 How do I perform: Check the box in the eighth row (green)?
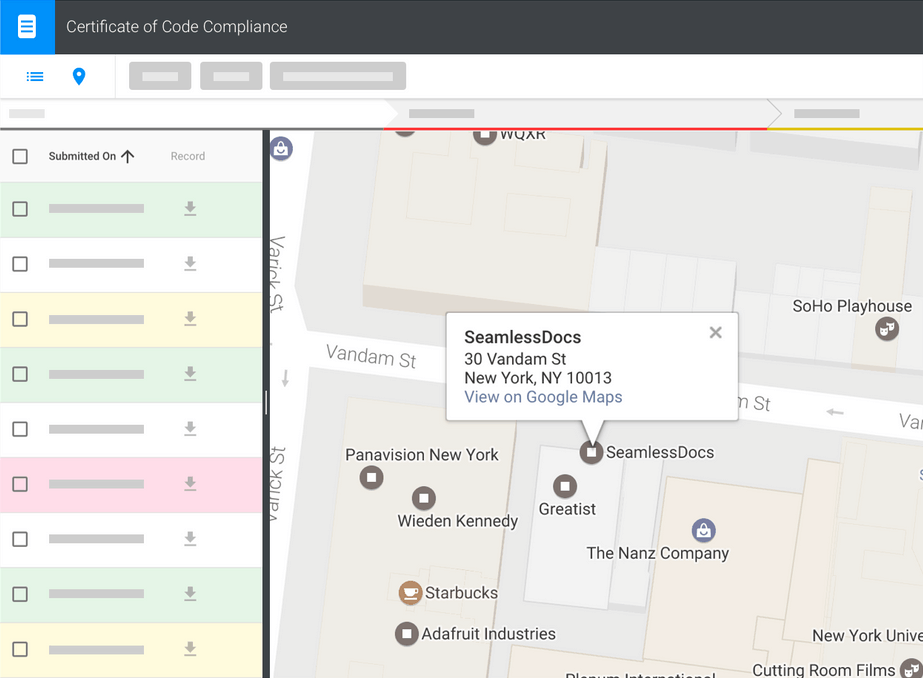click(20, 594)
